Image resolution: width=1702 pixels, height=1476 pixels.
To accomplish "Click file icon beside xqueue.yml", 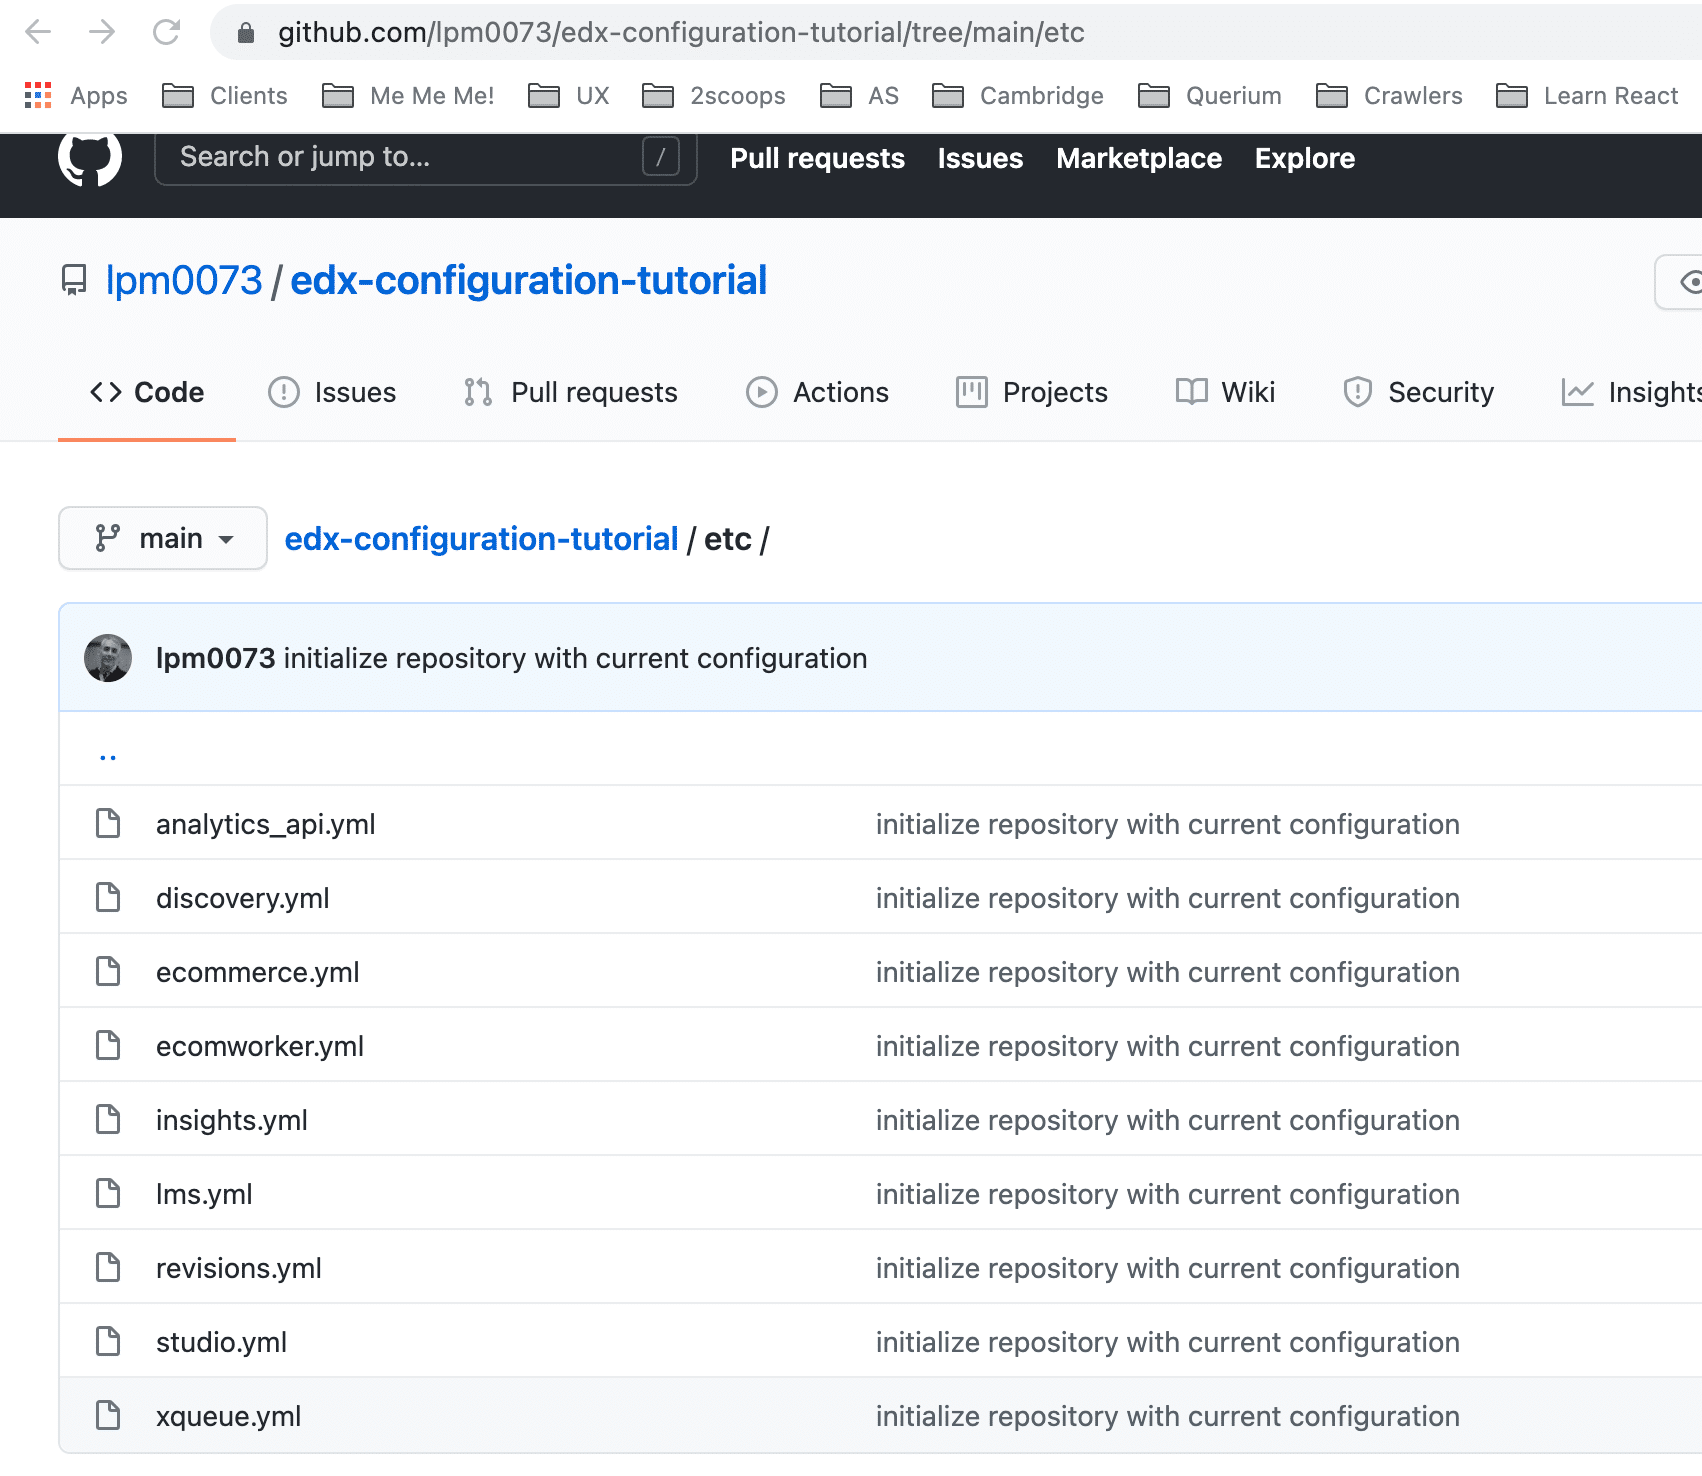I will (x=108, y=1416).
